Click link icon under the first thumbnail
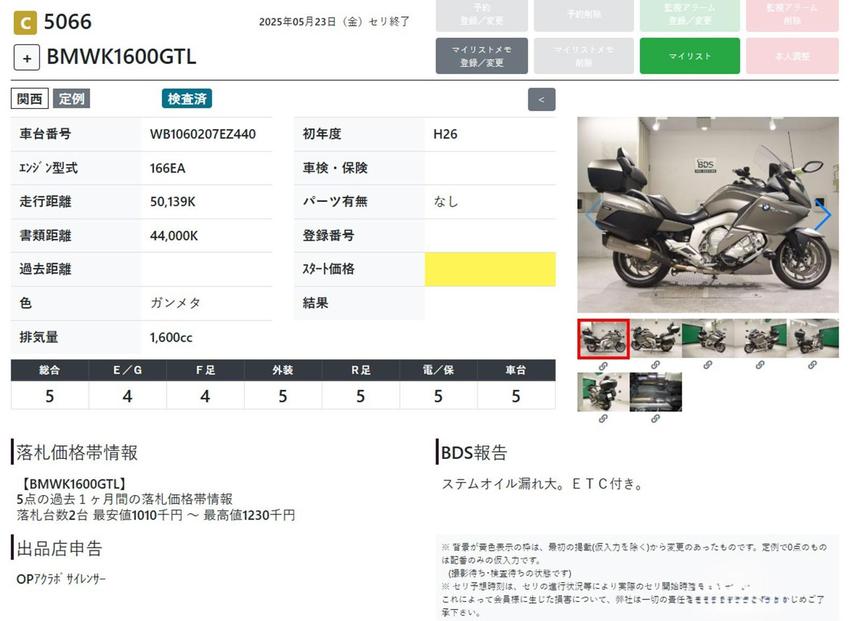This screenshot has width=860, height=621. coord(603,365)
